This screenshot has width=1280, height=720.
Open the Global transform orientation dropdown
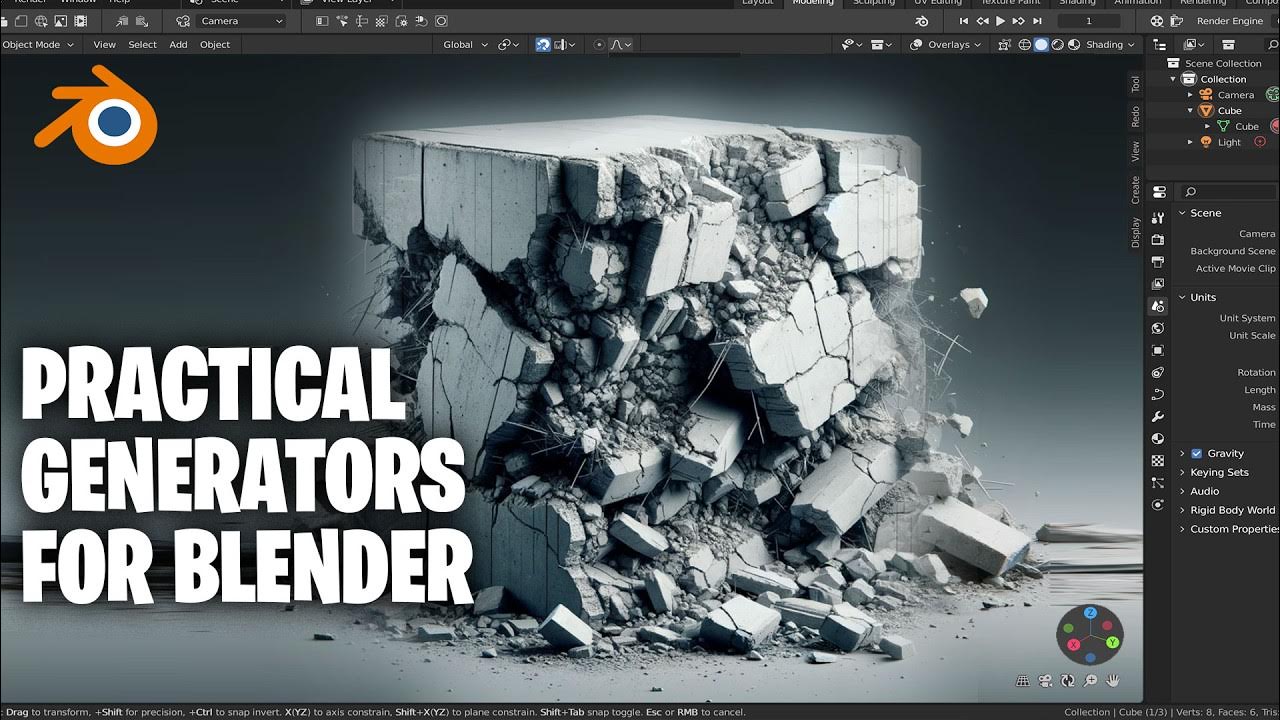click(465, 45)
